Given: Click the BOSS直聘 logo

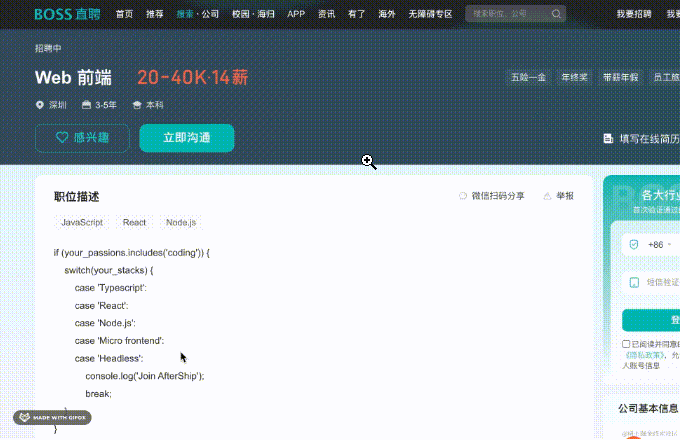Looking at the screenshot, I should click(x=67, y=14).
